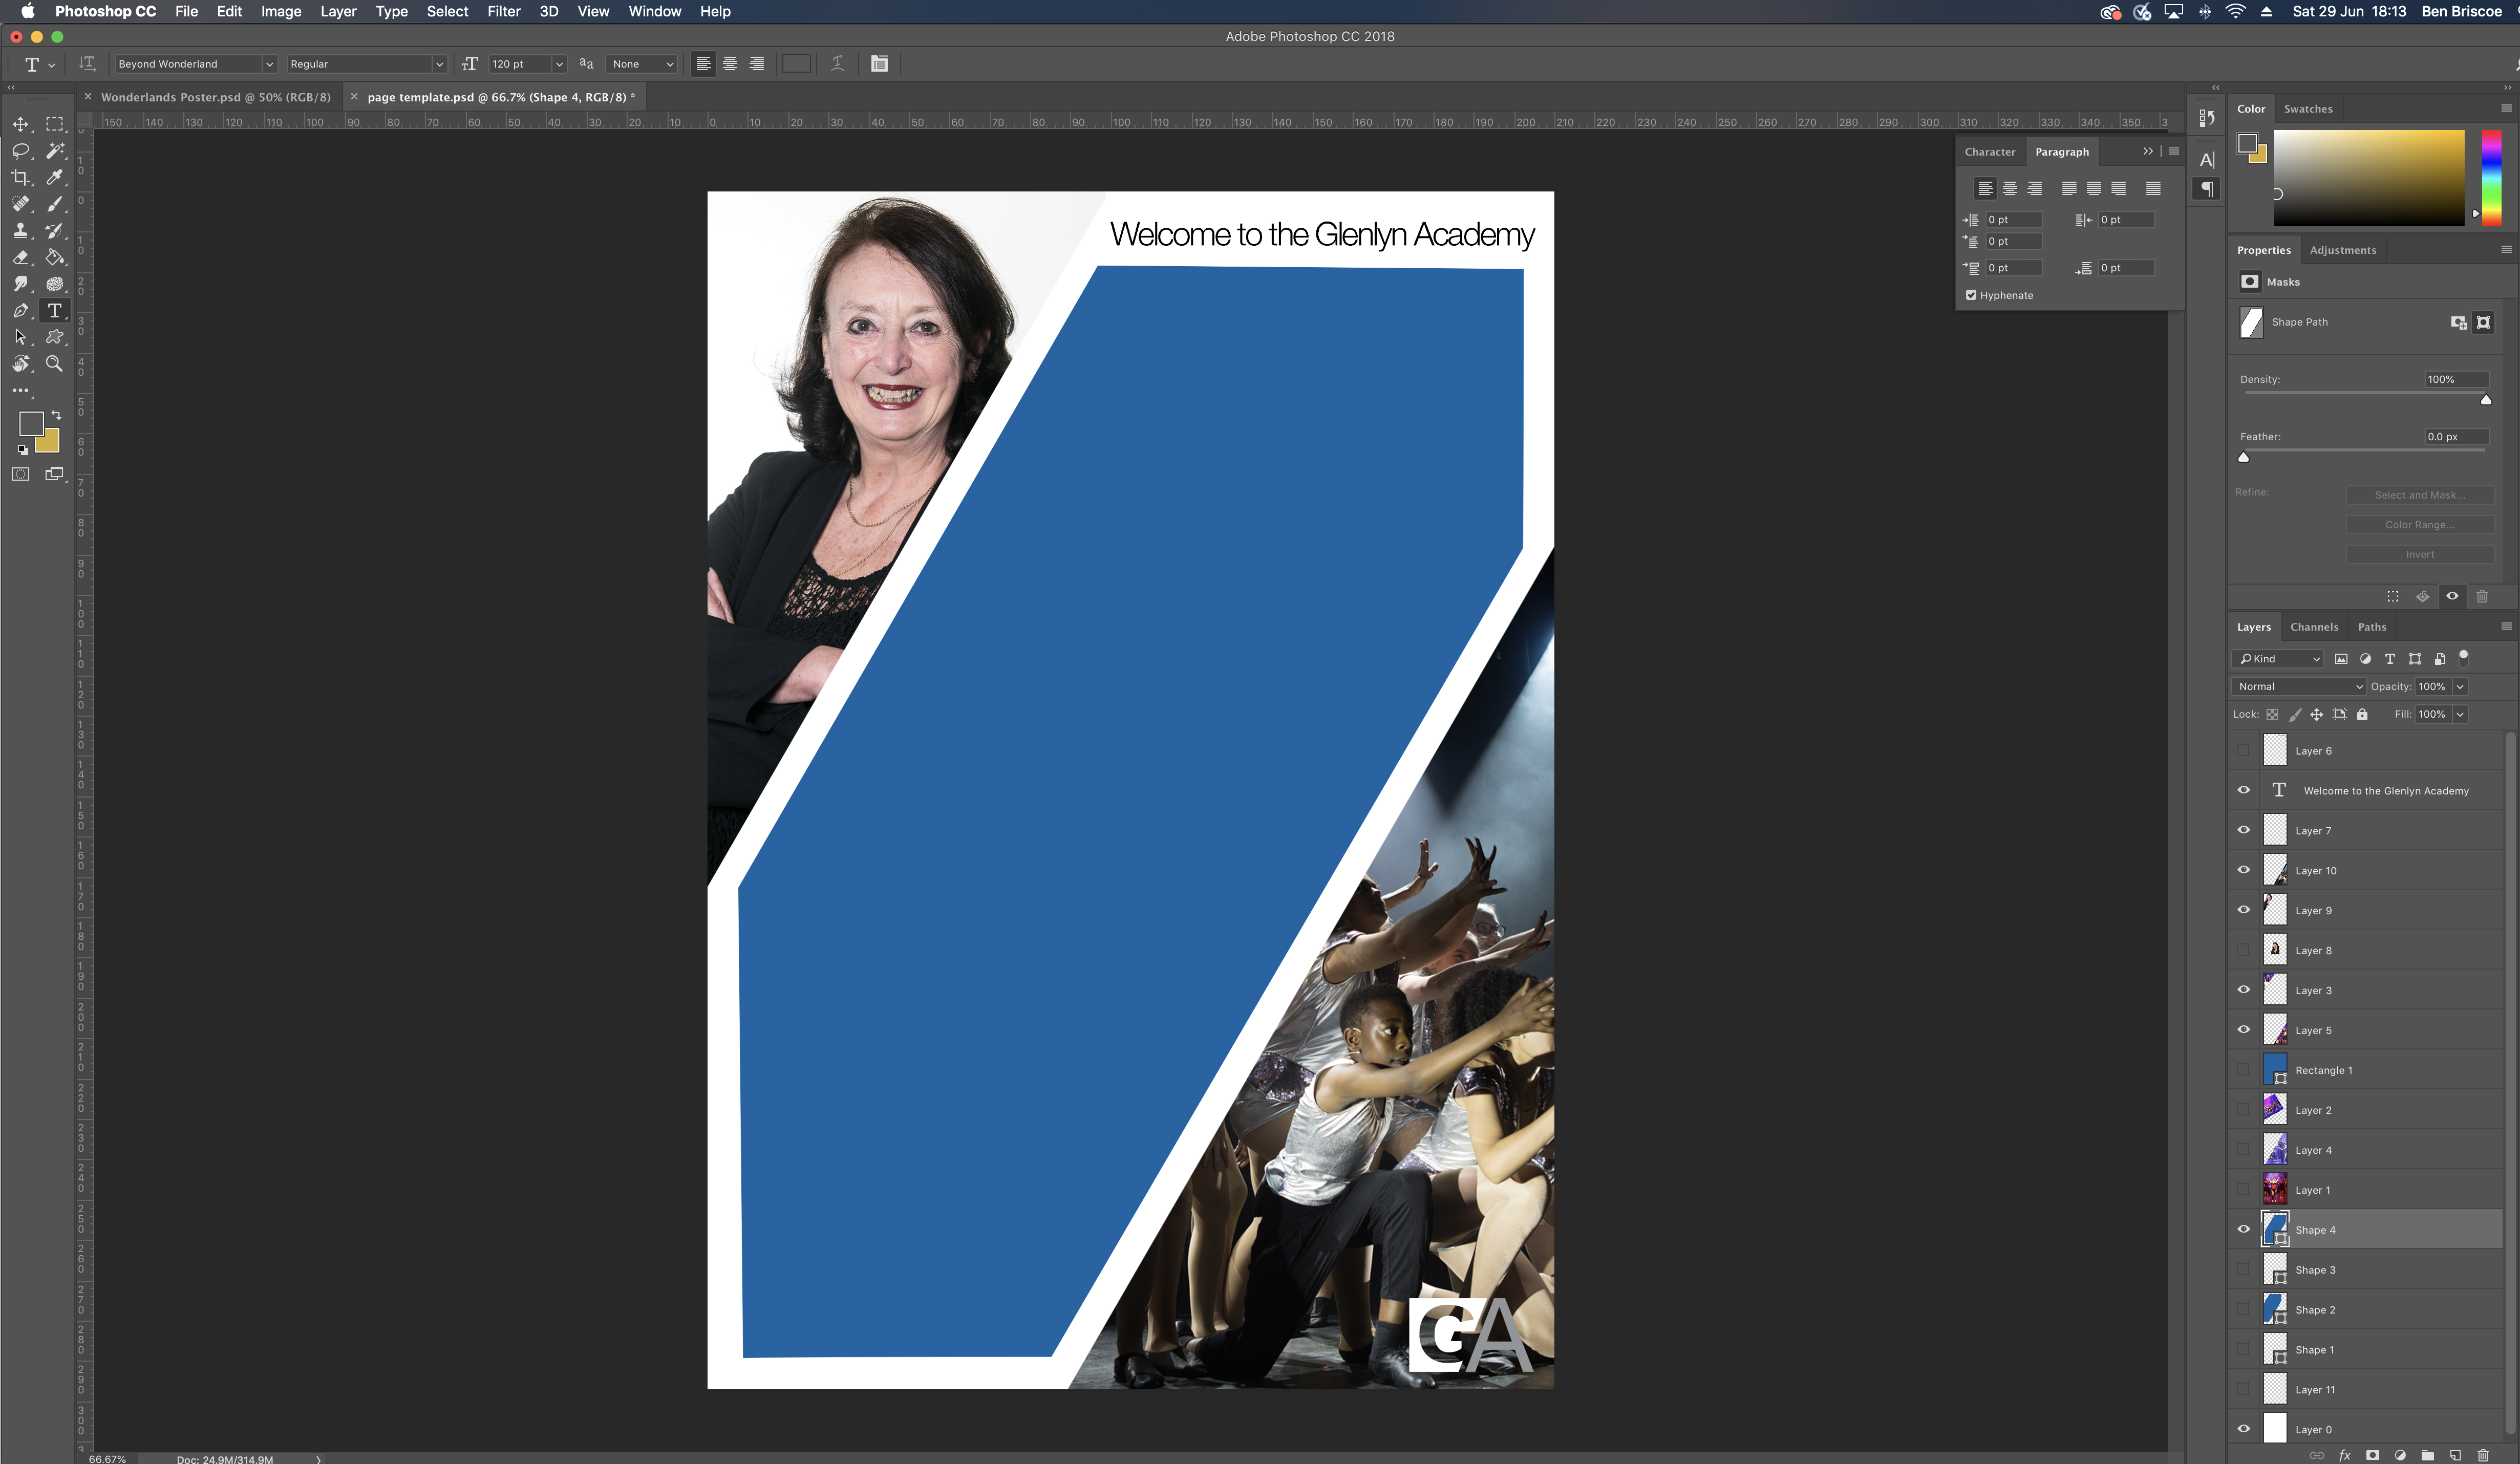Screen dimensions: 2520x1464
Task: Select the Eraser tool
Action: (20, 257)
